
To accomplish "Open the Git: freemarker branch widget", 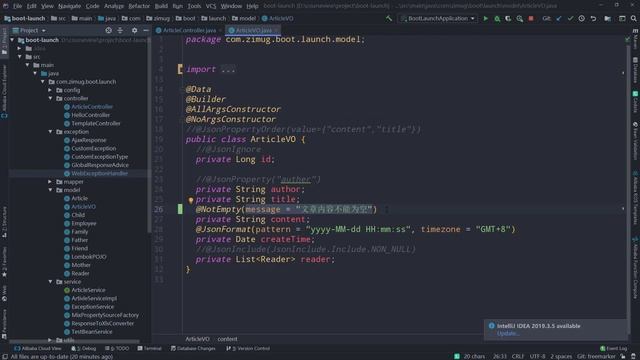I will tap(596, 356).
